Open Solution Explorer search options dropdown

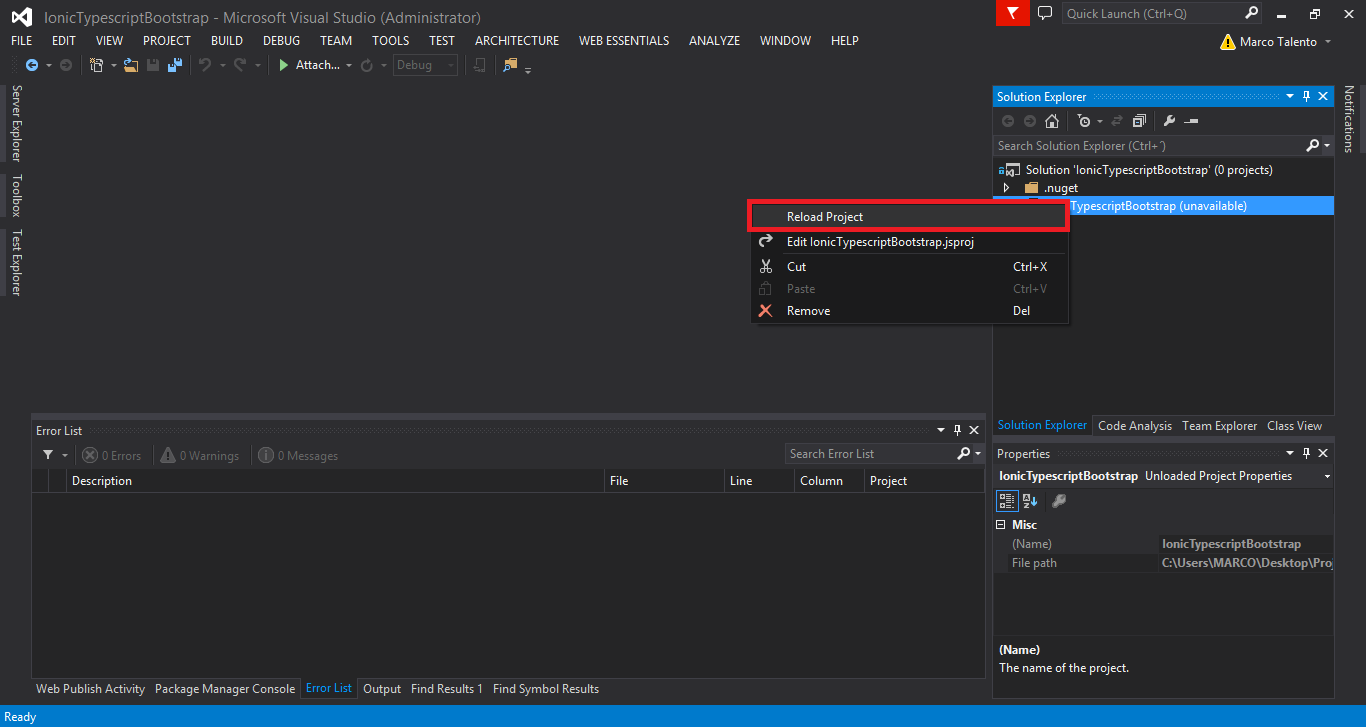[1327, 146]
